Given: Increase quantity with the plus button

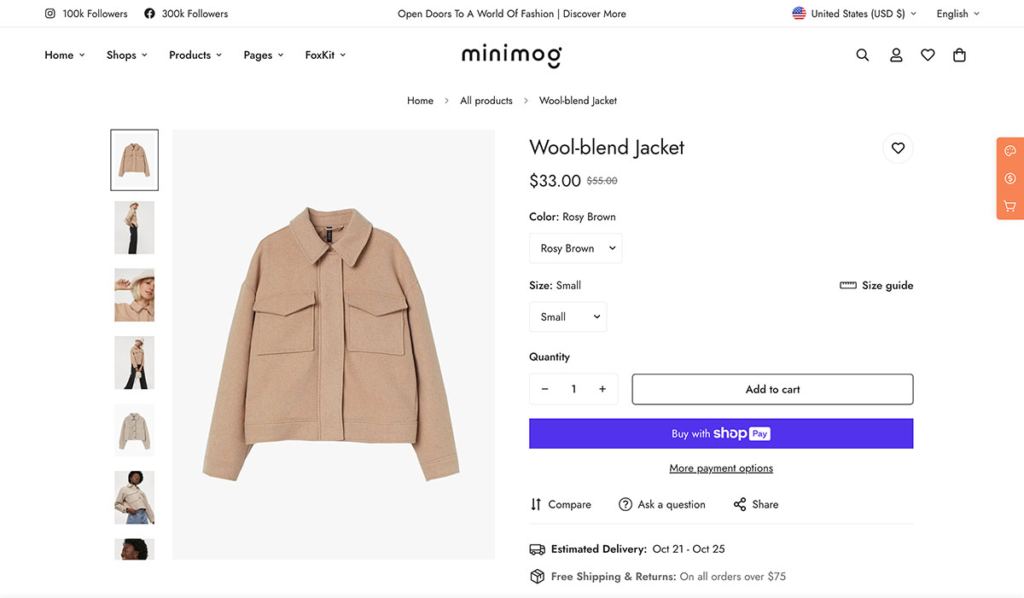Looking at the screenshot, I should 602,389.
